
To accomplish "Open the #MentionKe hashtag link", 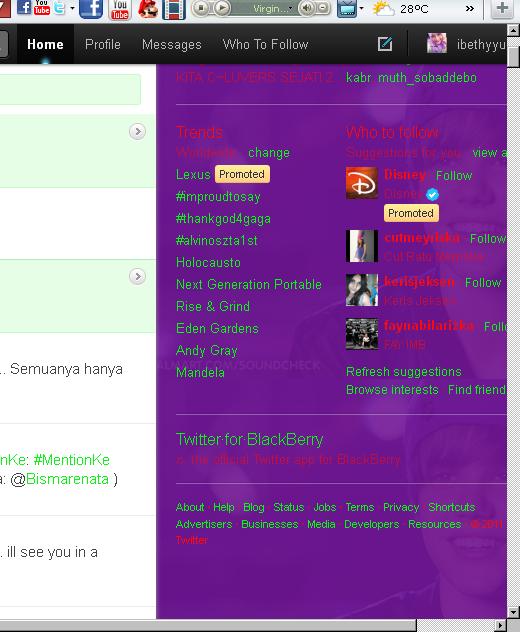I will (71, 460).
